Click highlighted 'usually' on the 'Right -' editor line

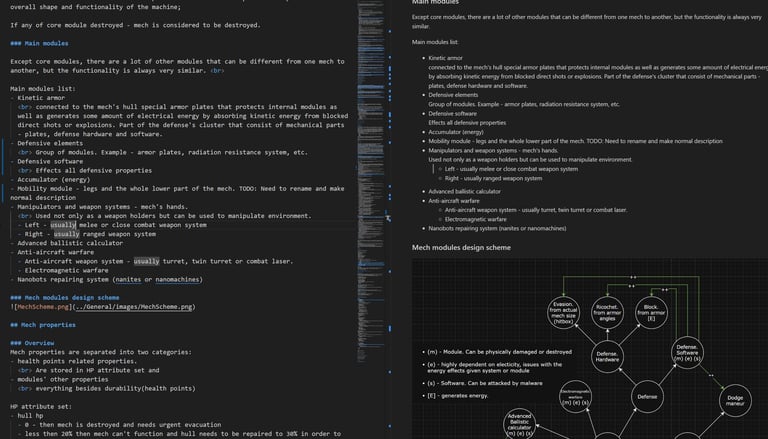pyautogui.click(x=67, y=234)
